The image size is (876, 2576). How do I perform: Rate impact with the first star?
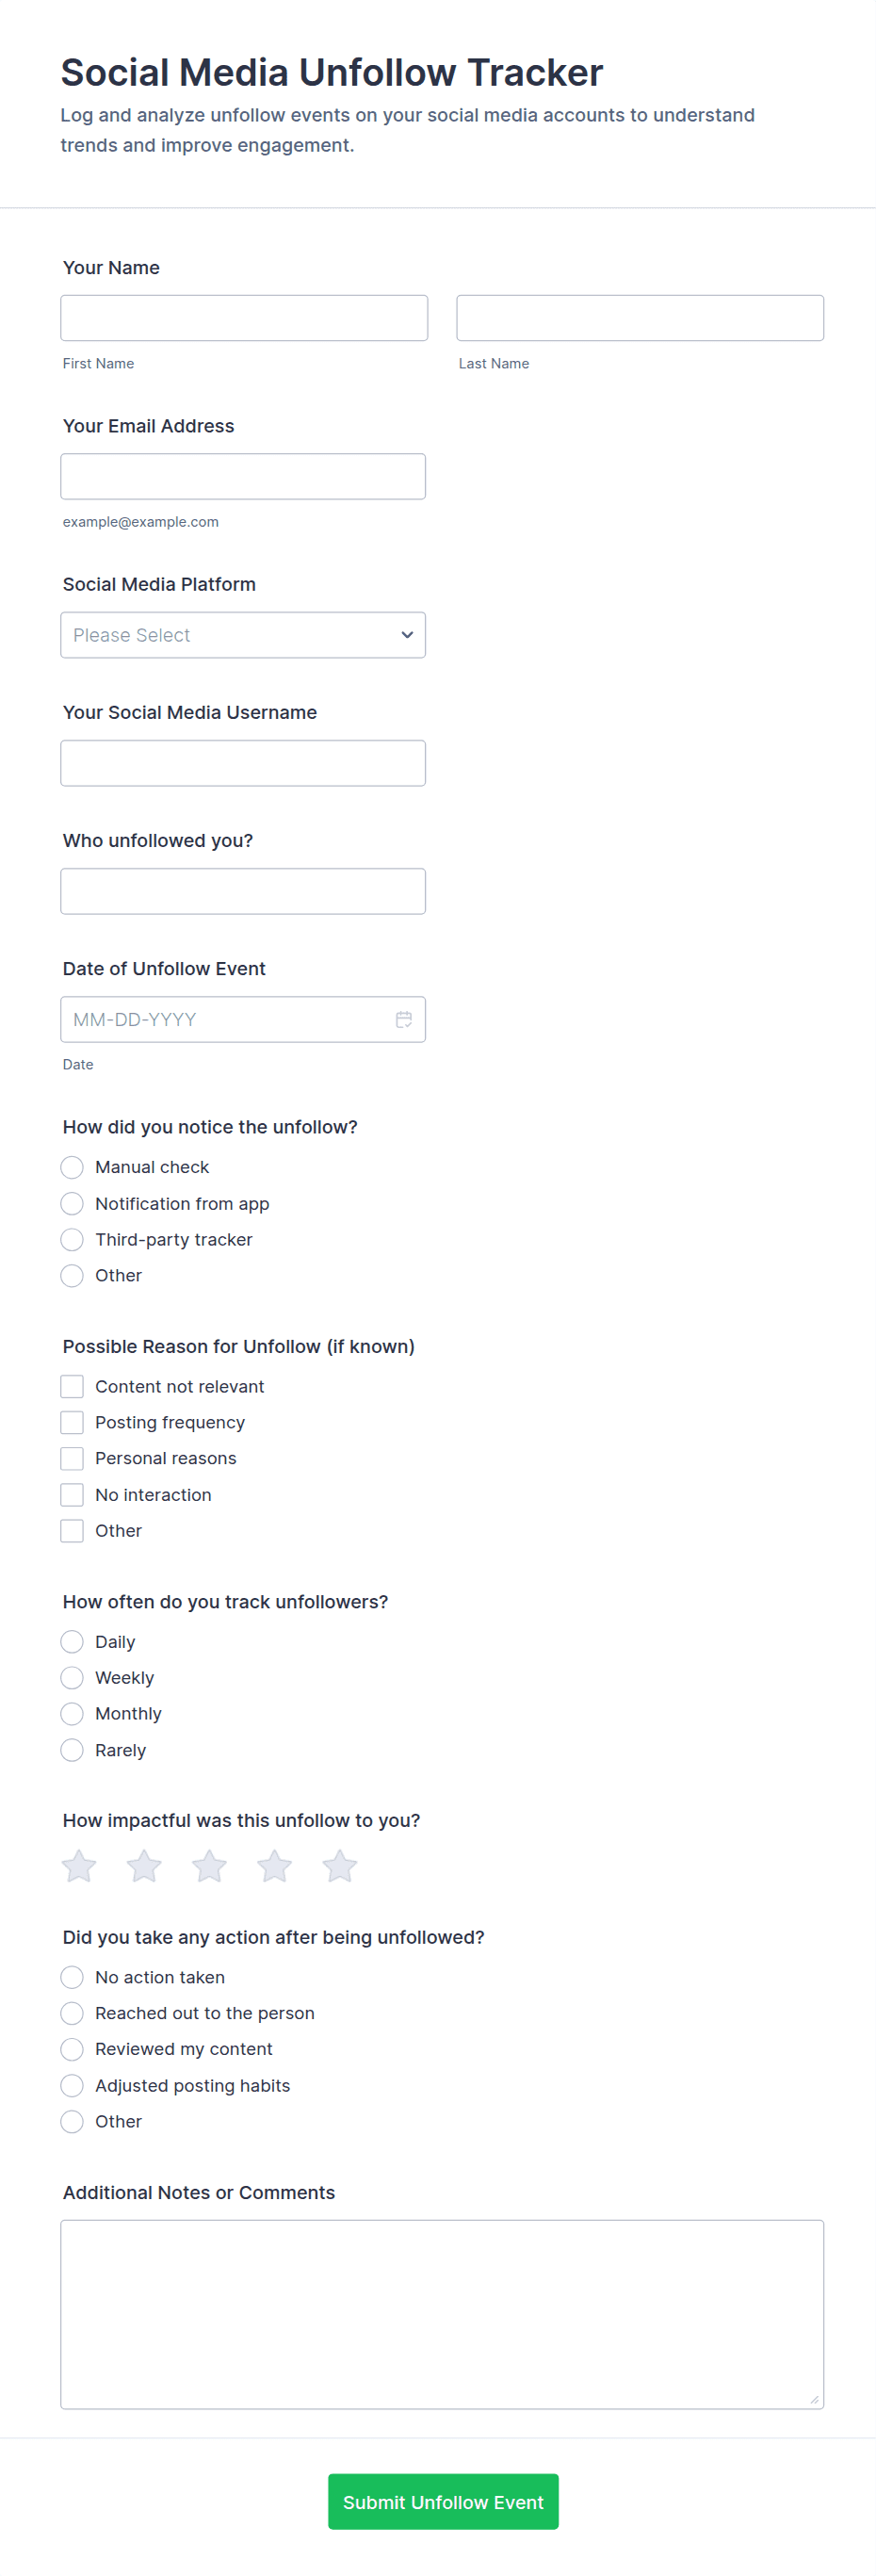[x=79, y=1866]
